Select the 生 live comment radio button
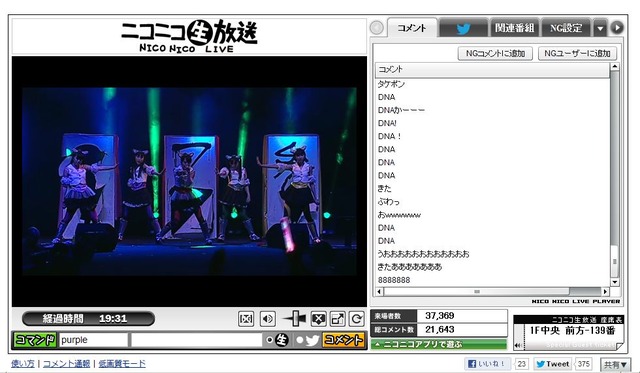The height and width of the screenshot is (373, 640). click(269, 340)
